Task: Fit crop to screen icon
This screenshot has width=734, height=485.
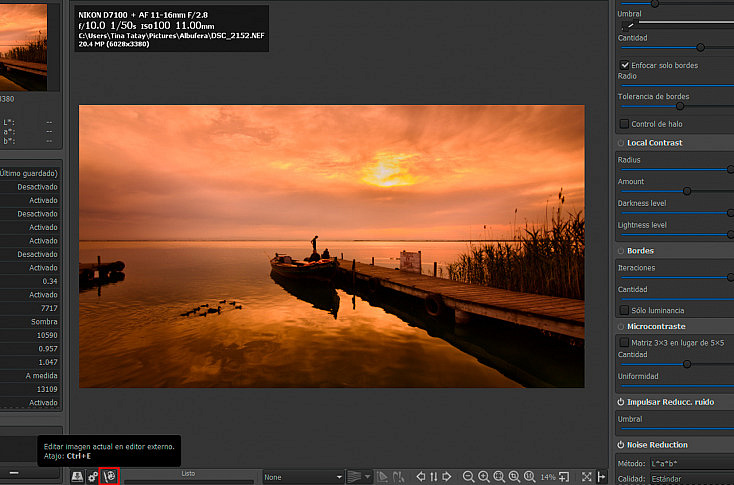Action: point(514,477)
